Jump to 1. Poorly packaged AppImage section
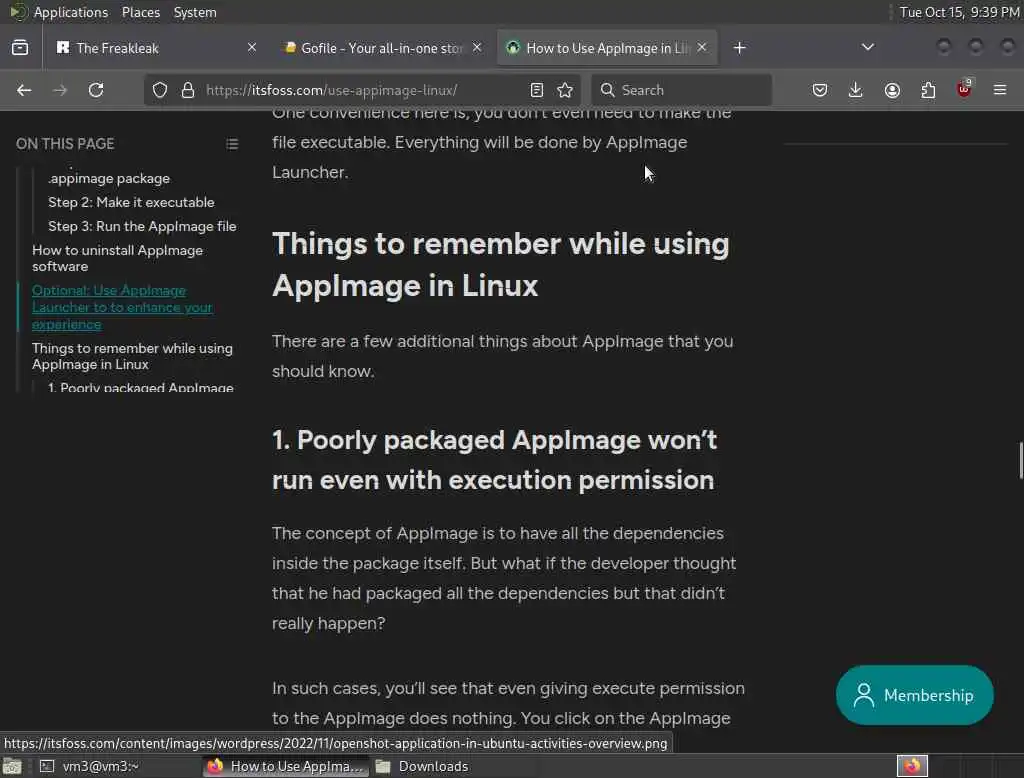Image resolution: width=1024 pixels, height=778 pixels. click(x=140, y=387)
